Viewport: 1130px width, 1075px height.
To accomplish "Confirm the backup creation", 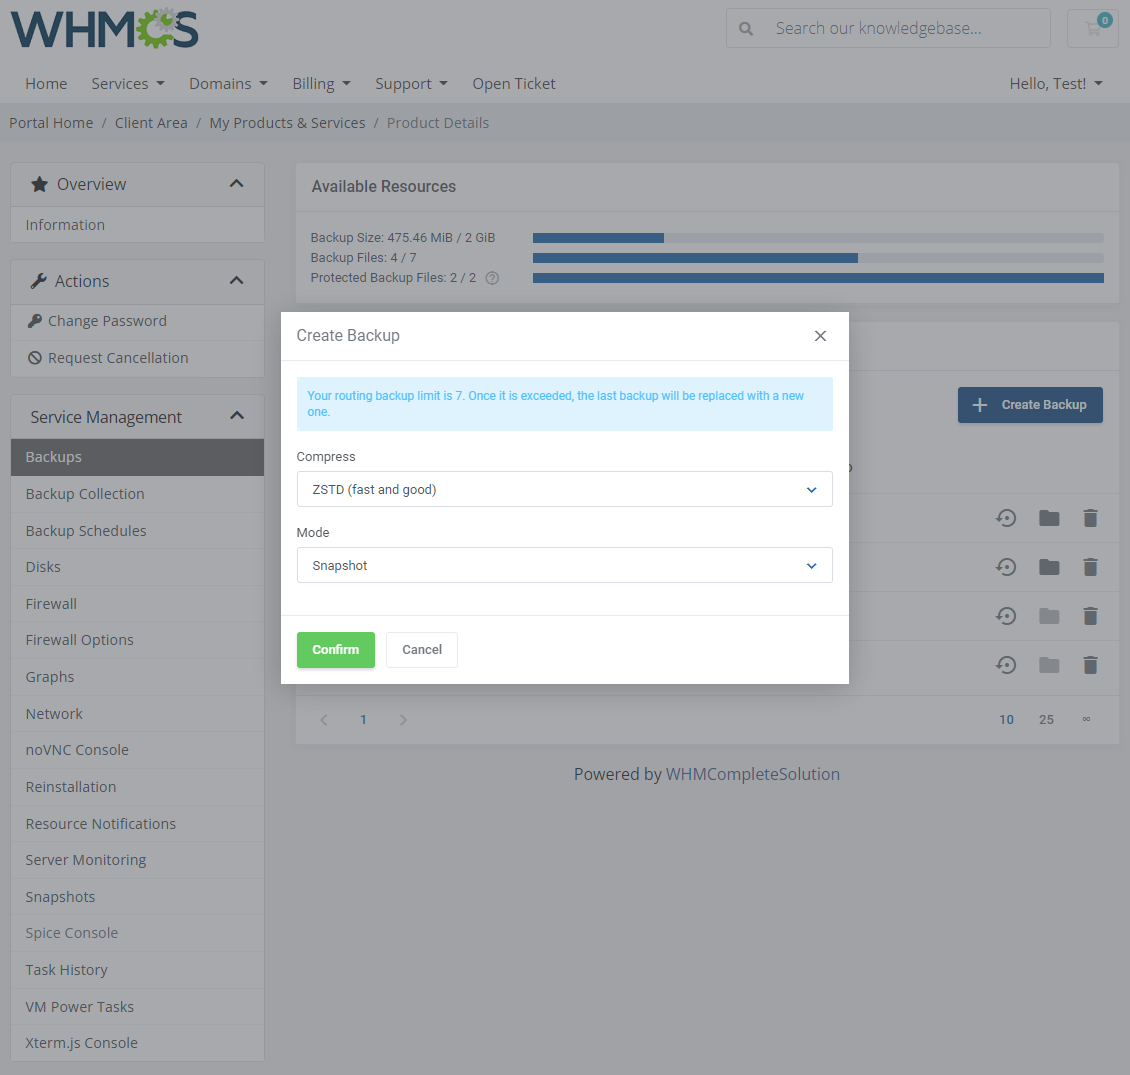I will (335, 649).
